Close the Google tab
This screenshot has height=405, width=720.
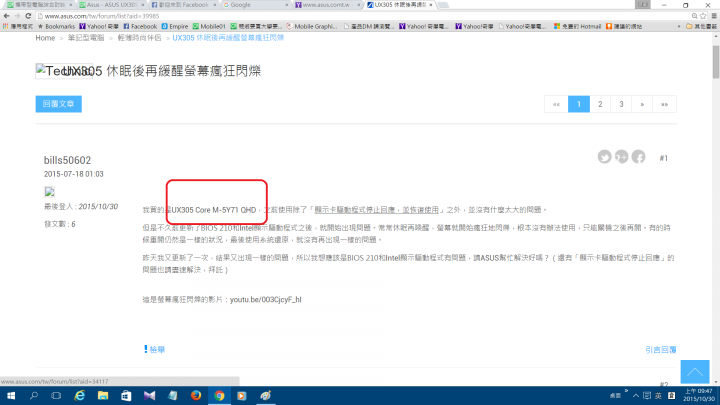tap(287, 5)
